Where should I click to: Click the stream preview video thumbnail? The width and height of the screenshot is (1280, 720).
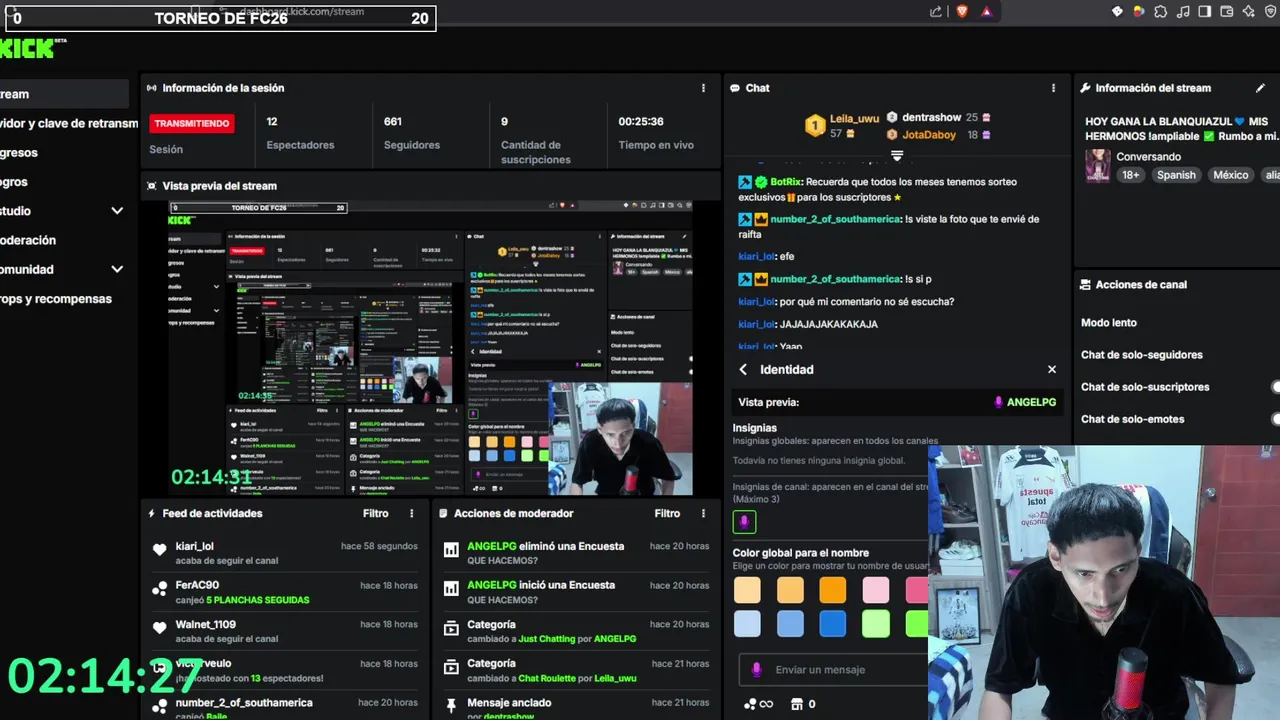430,348
